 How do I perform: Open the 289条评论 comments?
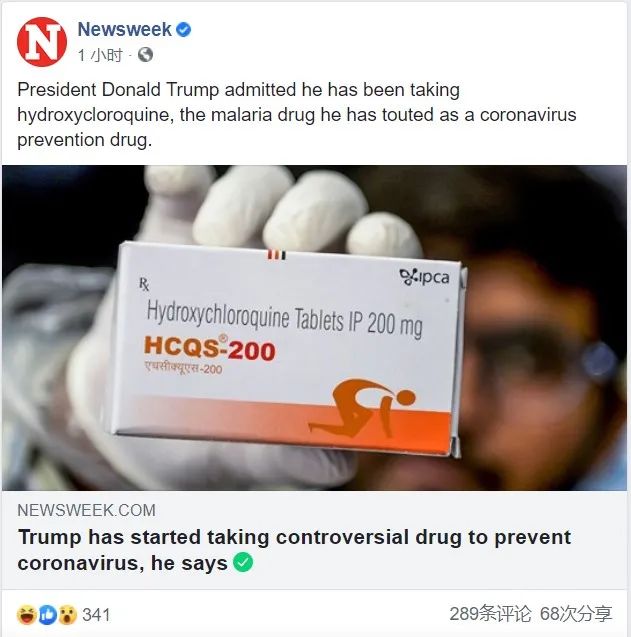490,614
